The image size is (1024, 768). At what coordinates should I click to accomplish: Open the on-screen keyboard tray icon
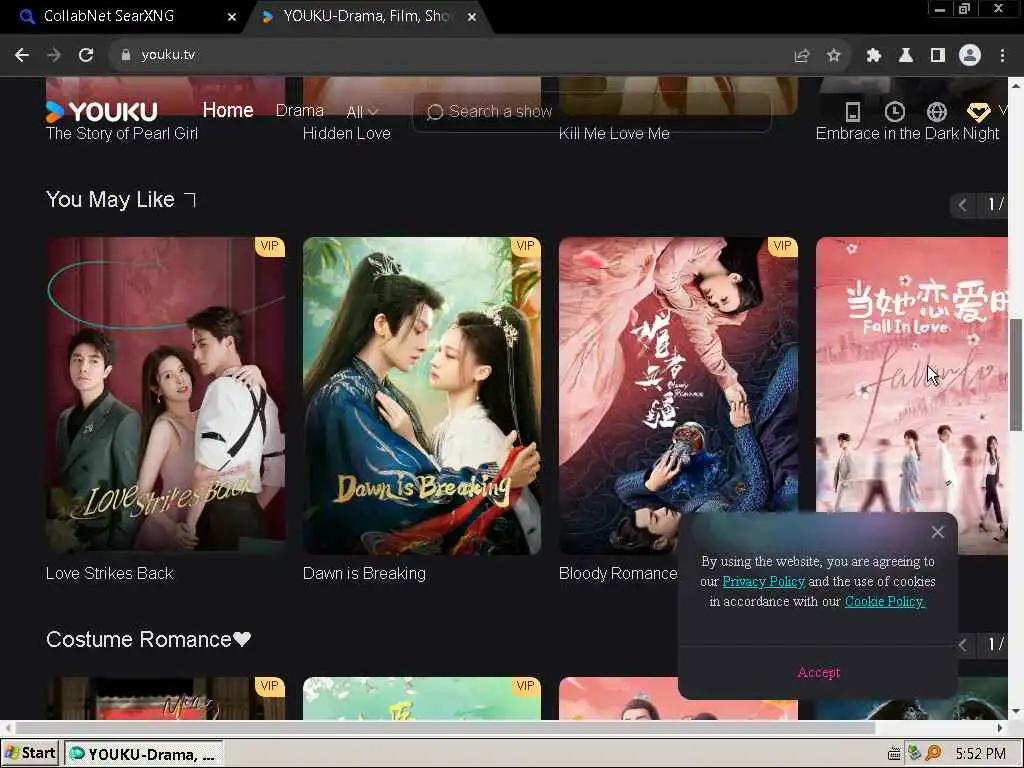click(x=894, y=754)
